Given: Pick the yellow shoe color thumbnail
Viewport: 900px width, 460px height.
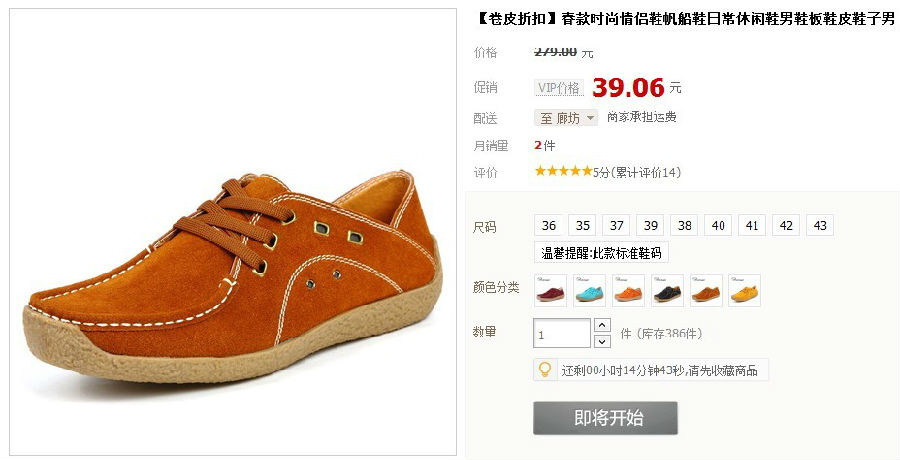Looking at the screenshot, I should click(744, 290).
